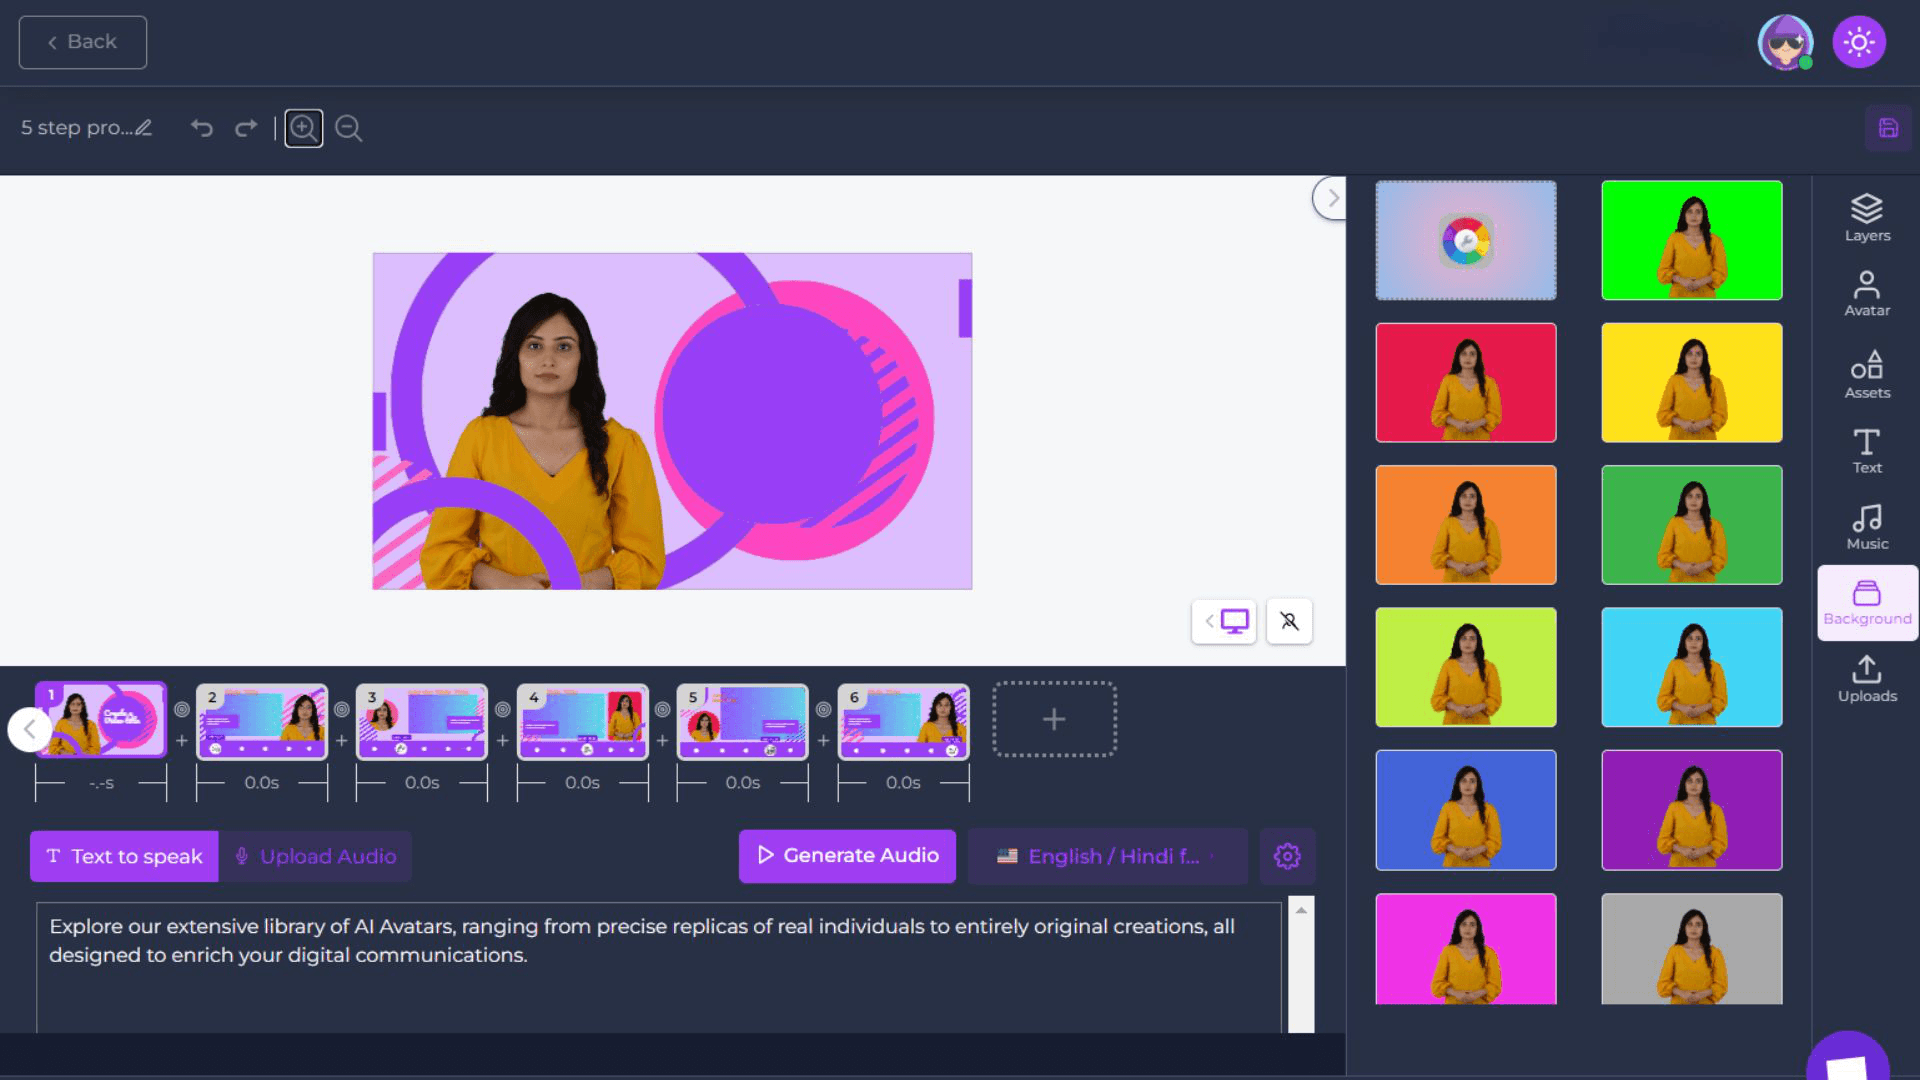Expand the monitor layout selector
1920x1080 pixels.
1224,621
